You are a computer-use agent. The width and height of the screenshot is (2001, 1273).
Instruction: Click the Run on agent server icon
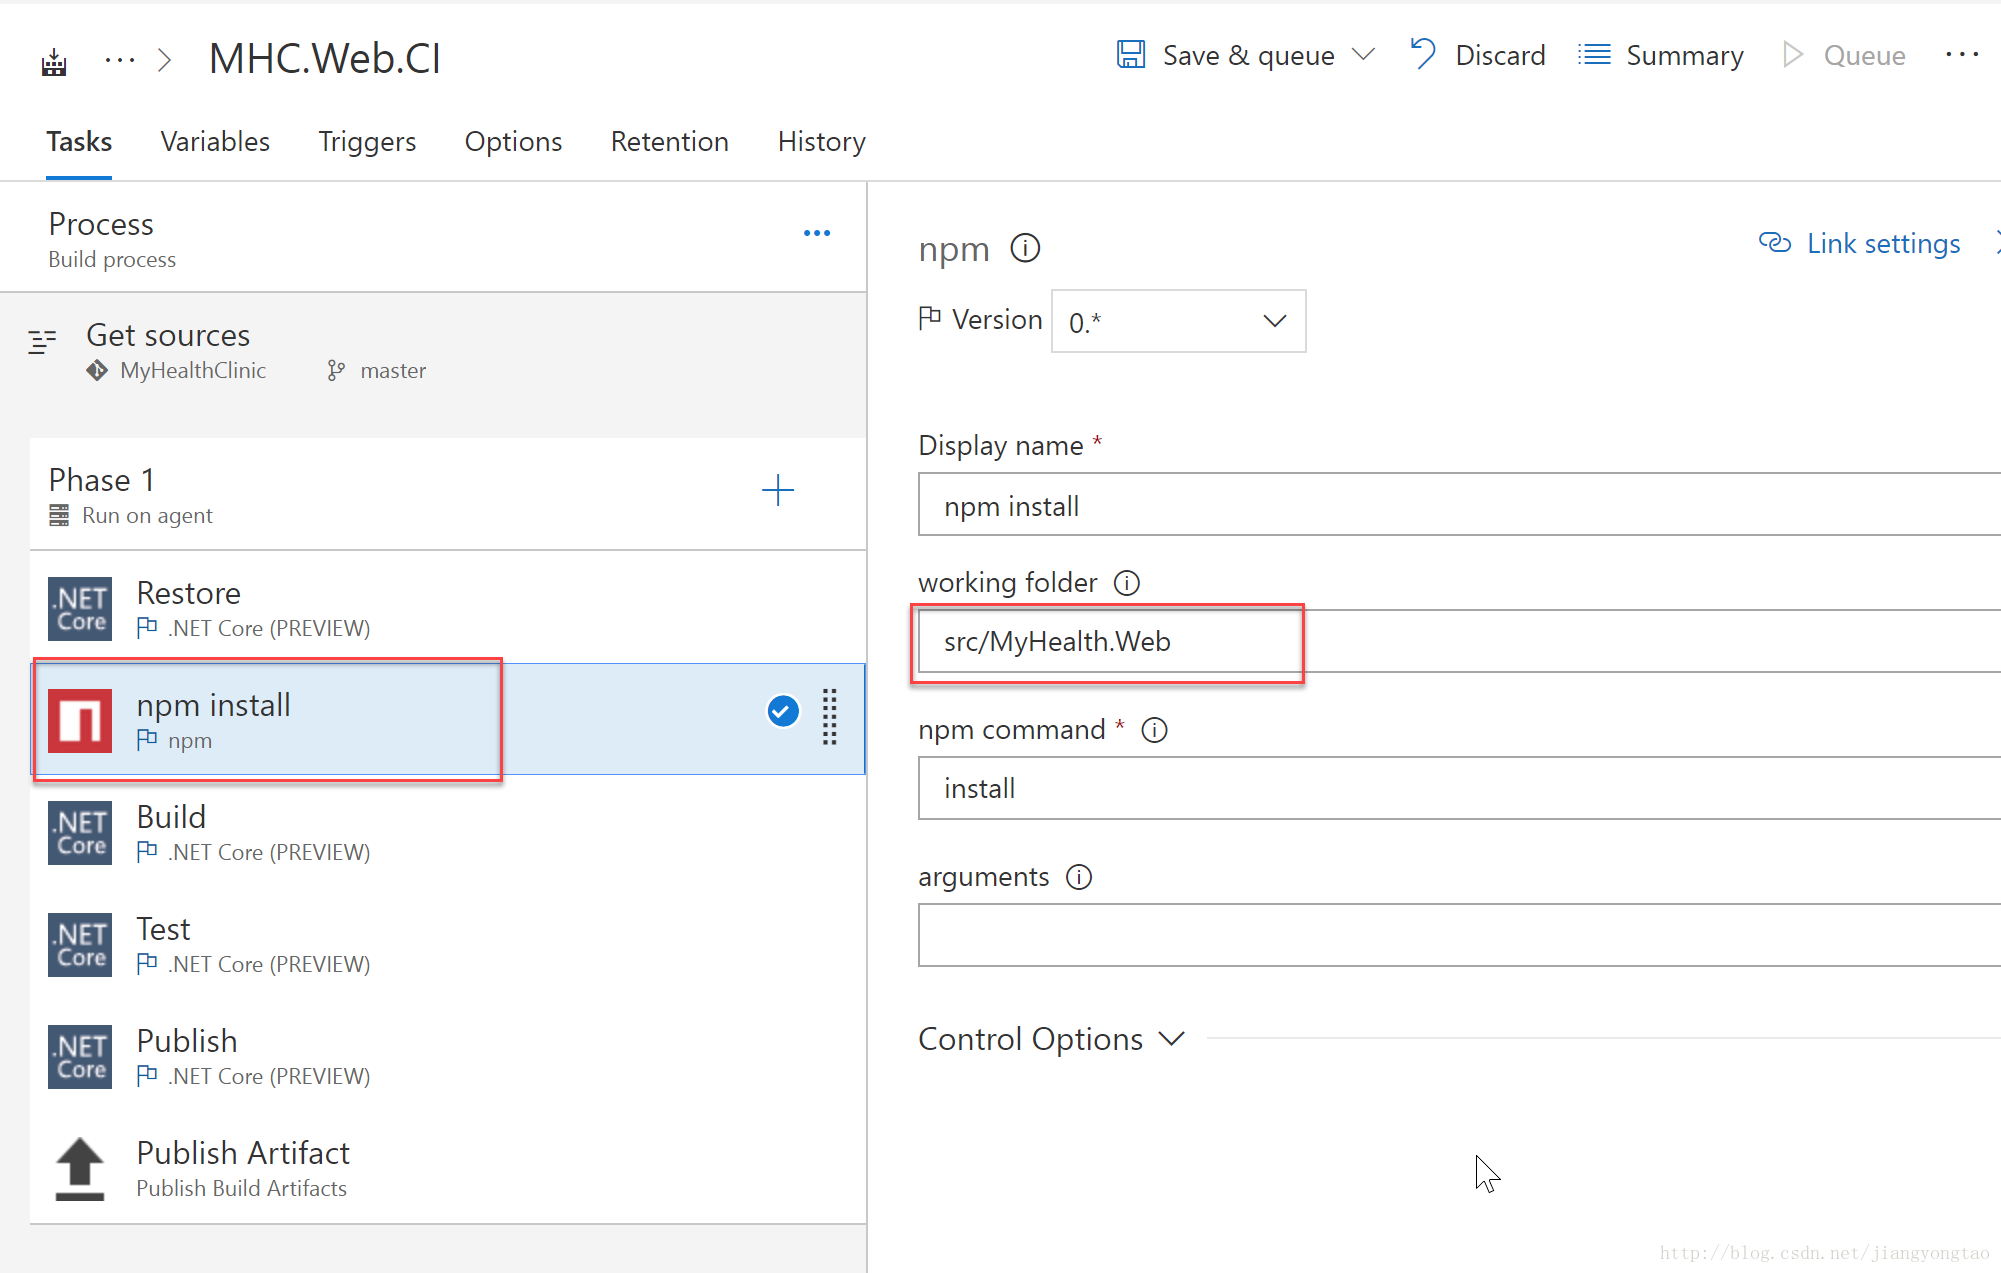click(59, 515)
